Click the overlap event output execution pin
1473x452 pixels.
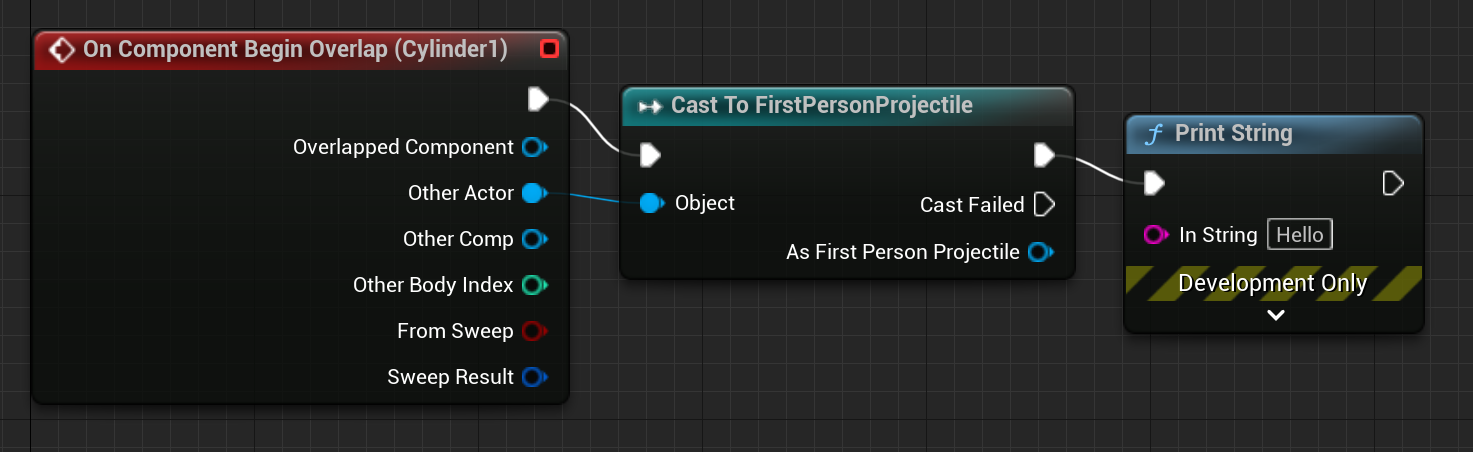(538, 98)
